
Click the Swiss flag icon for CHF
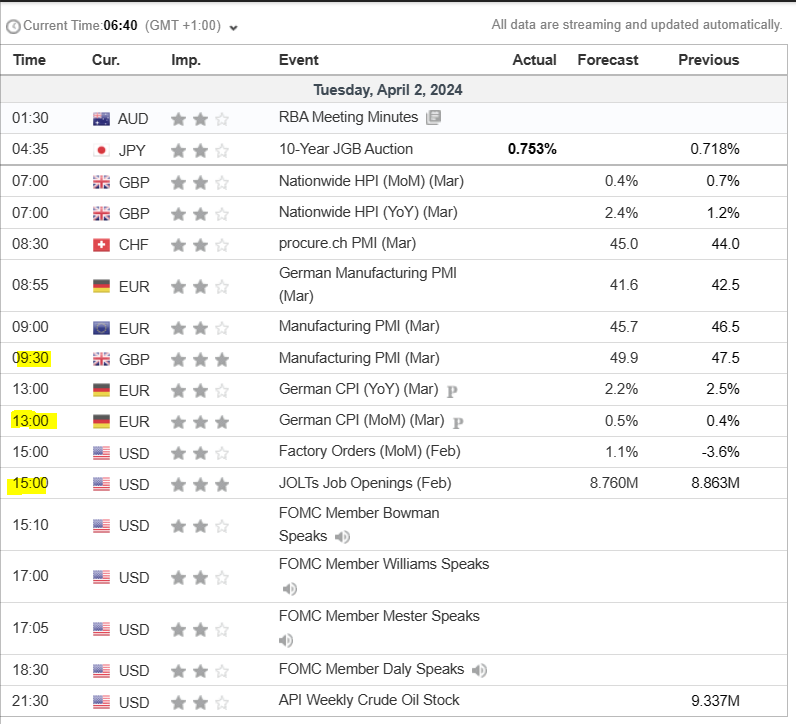pos(101,244)
